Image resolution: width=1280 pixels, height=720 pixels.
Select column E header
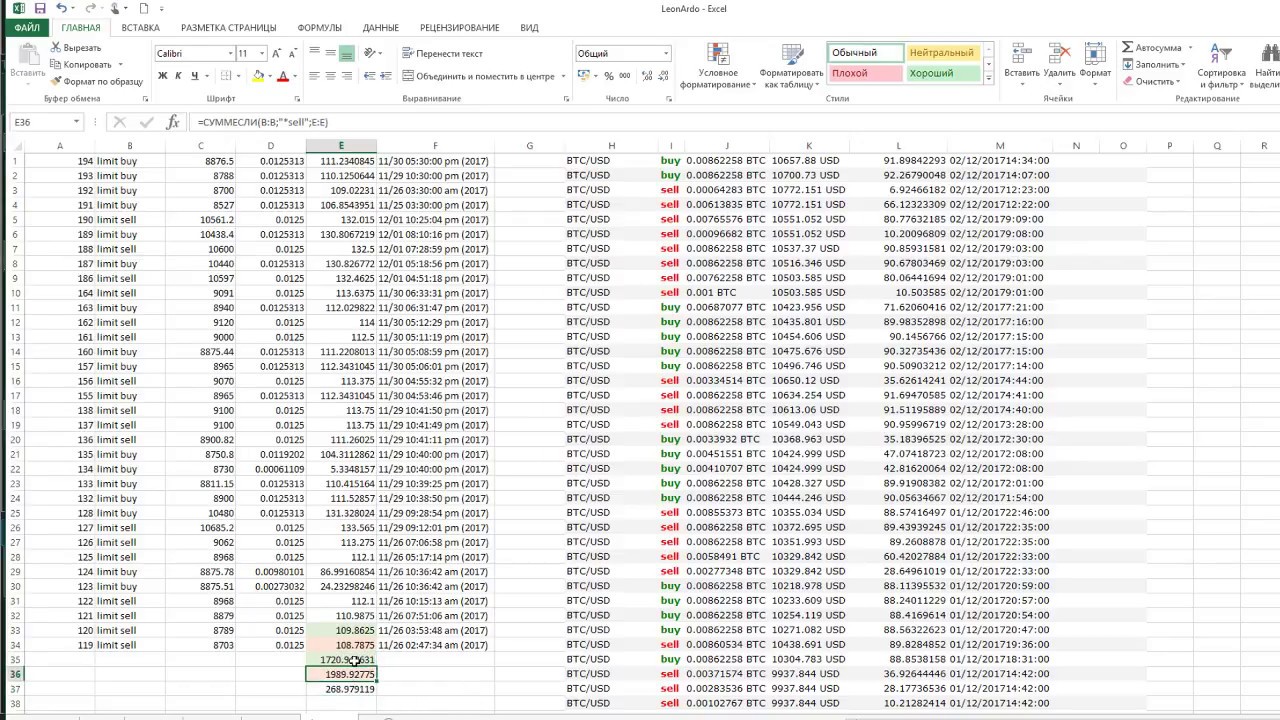point(341,146)
